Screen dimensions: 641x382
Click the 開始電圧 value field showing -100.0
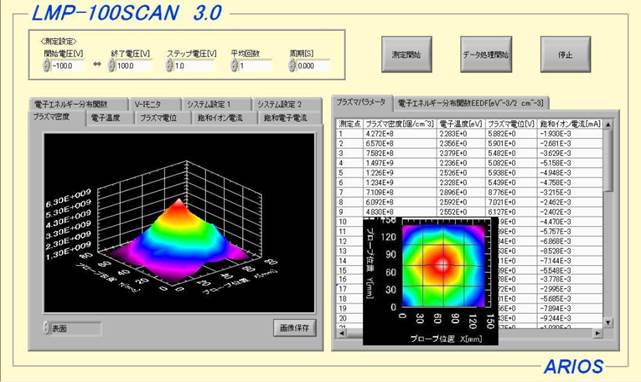click(67, 65)
